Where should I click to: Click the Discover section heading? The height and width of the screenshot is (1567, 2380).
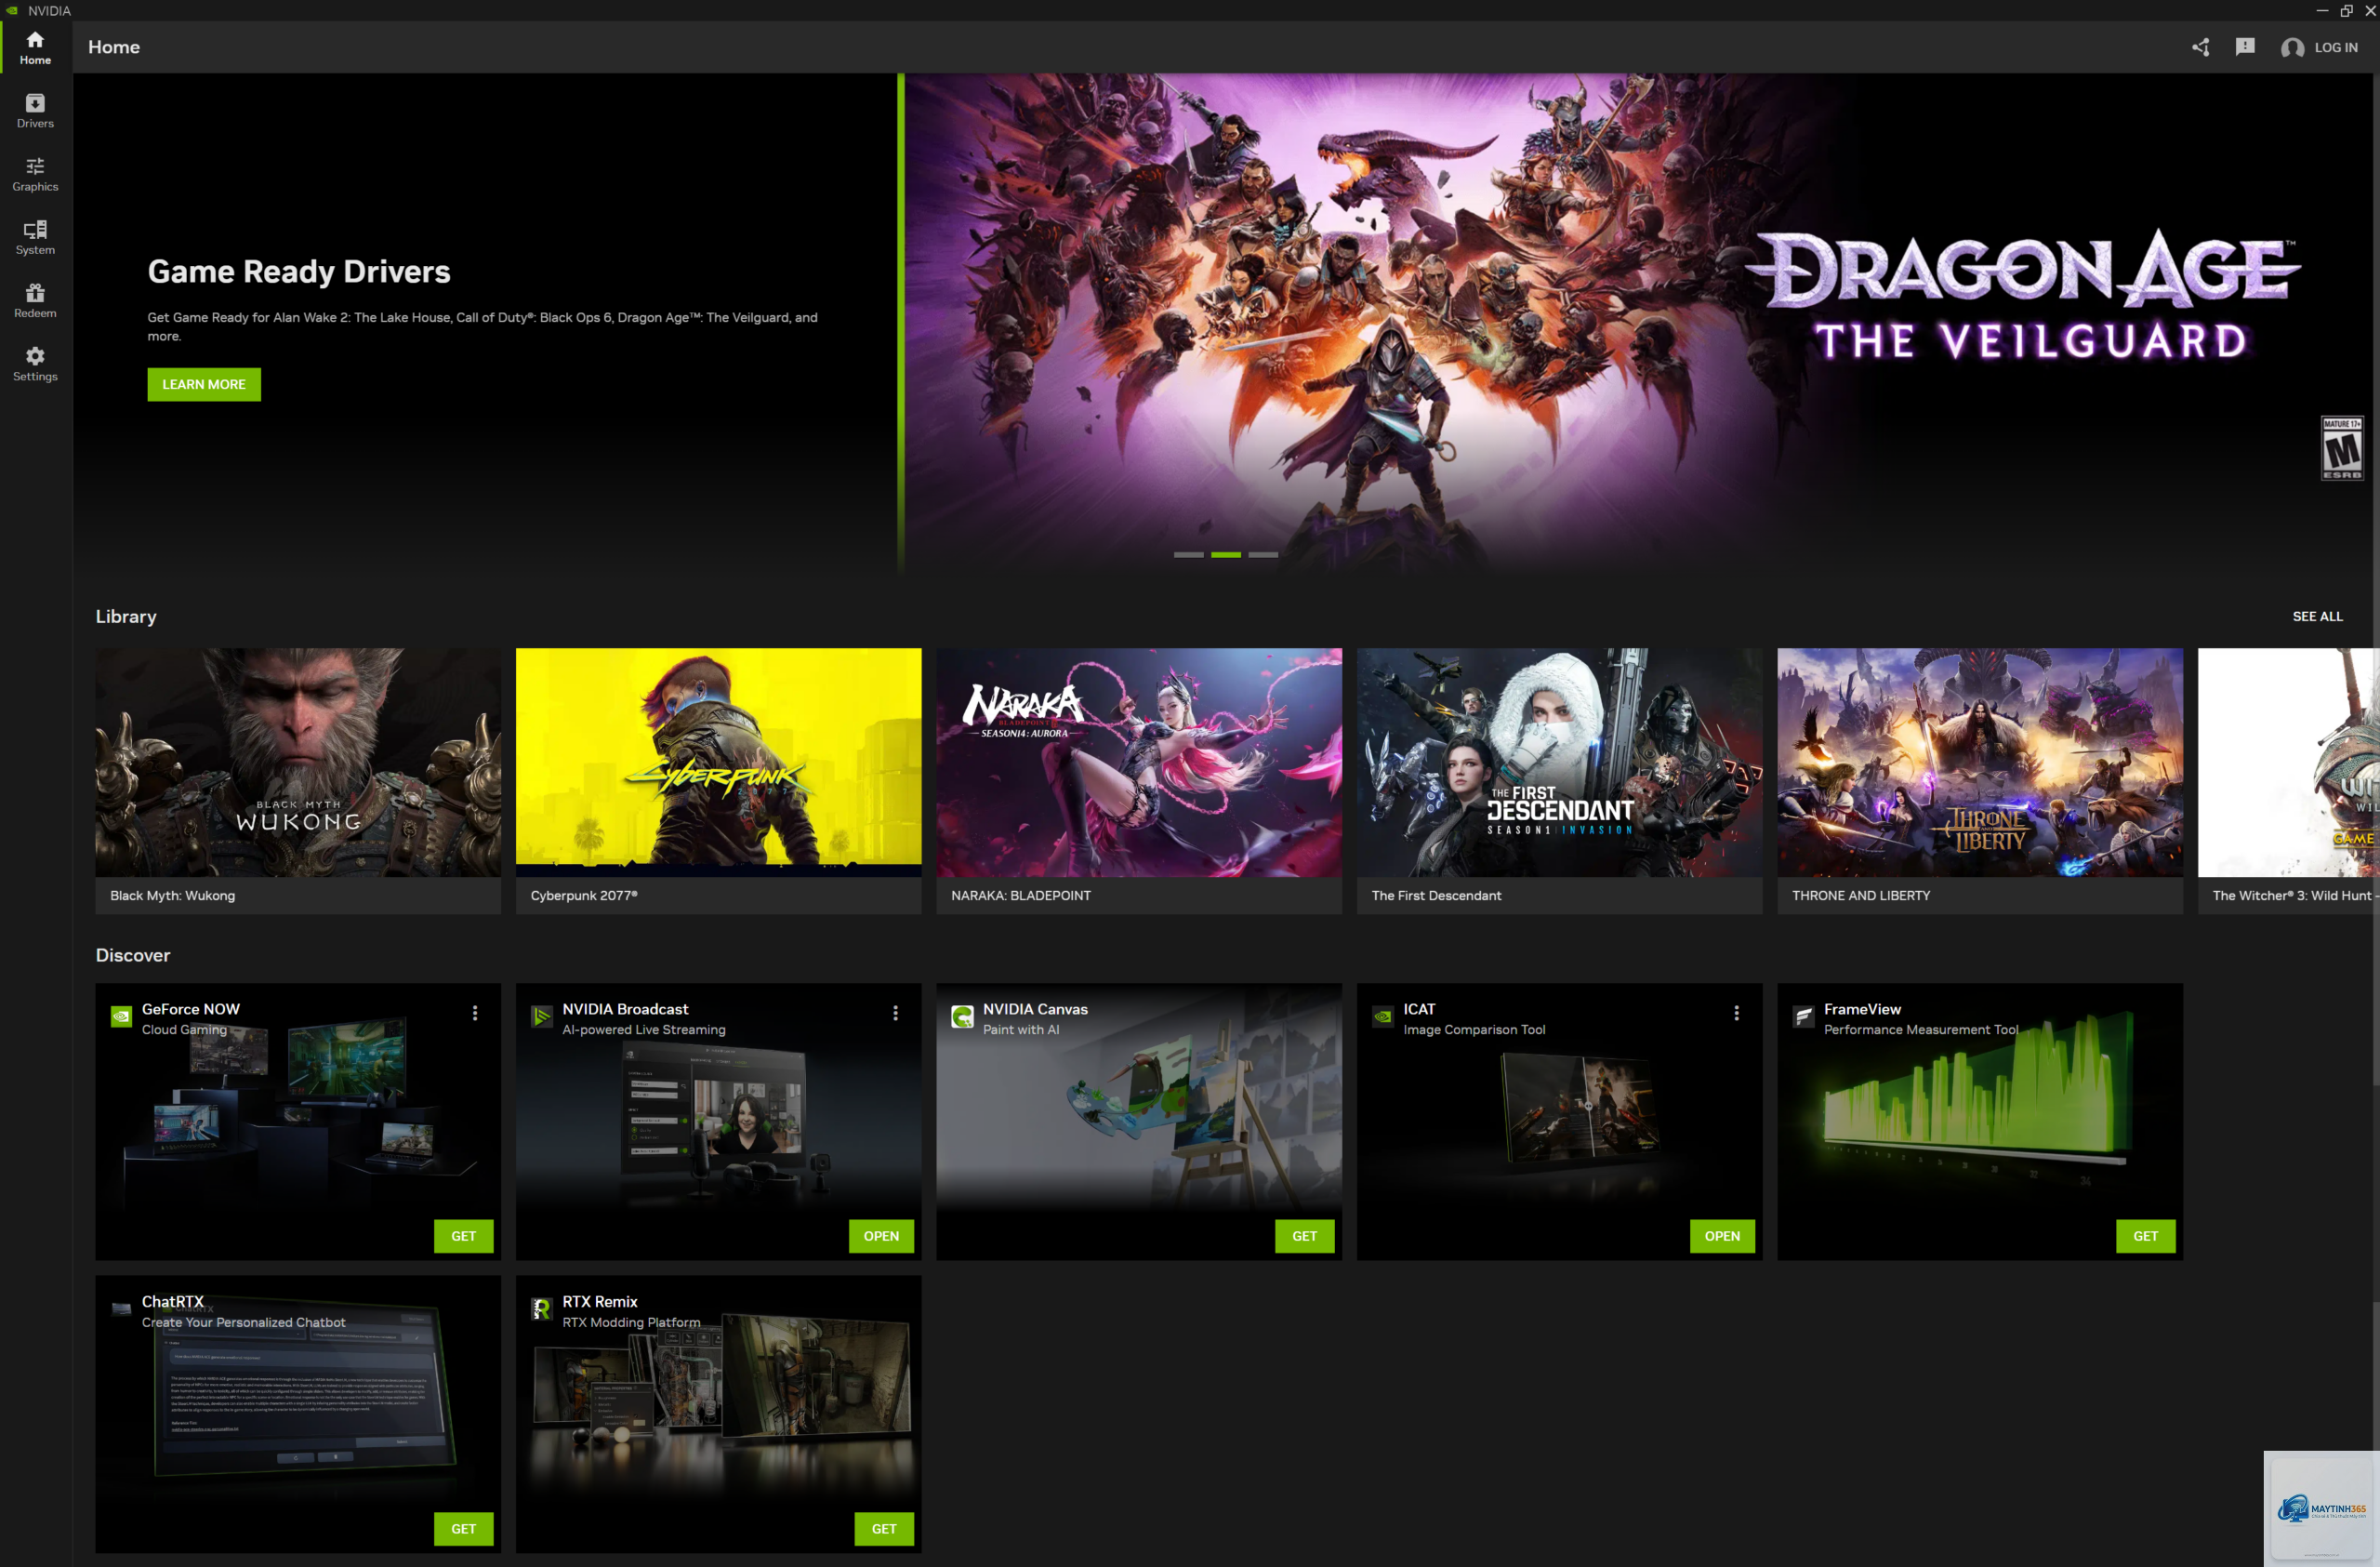coord(133,955)
